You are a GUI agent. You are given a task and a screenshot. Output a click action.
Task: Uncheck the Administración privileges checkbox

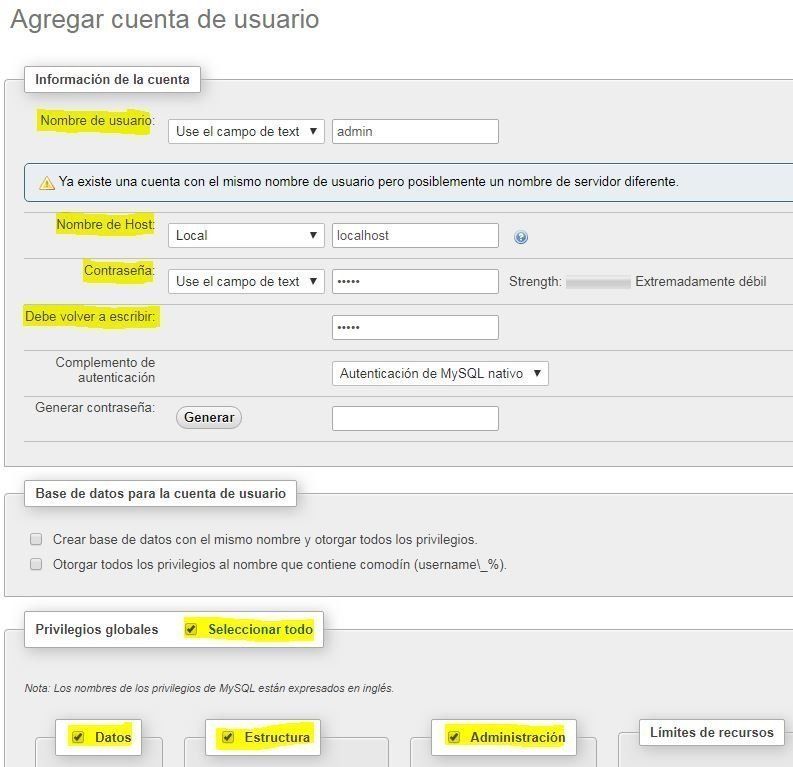pos(454,737)
